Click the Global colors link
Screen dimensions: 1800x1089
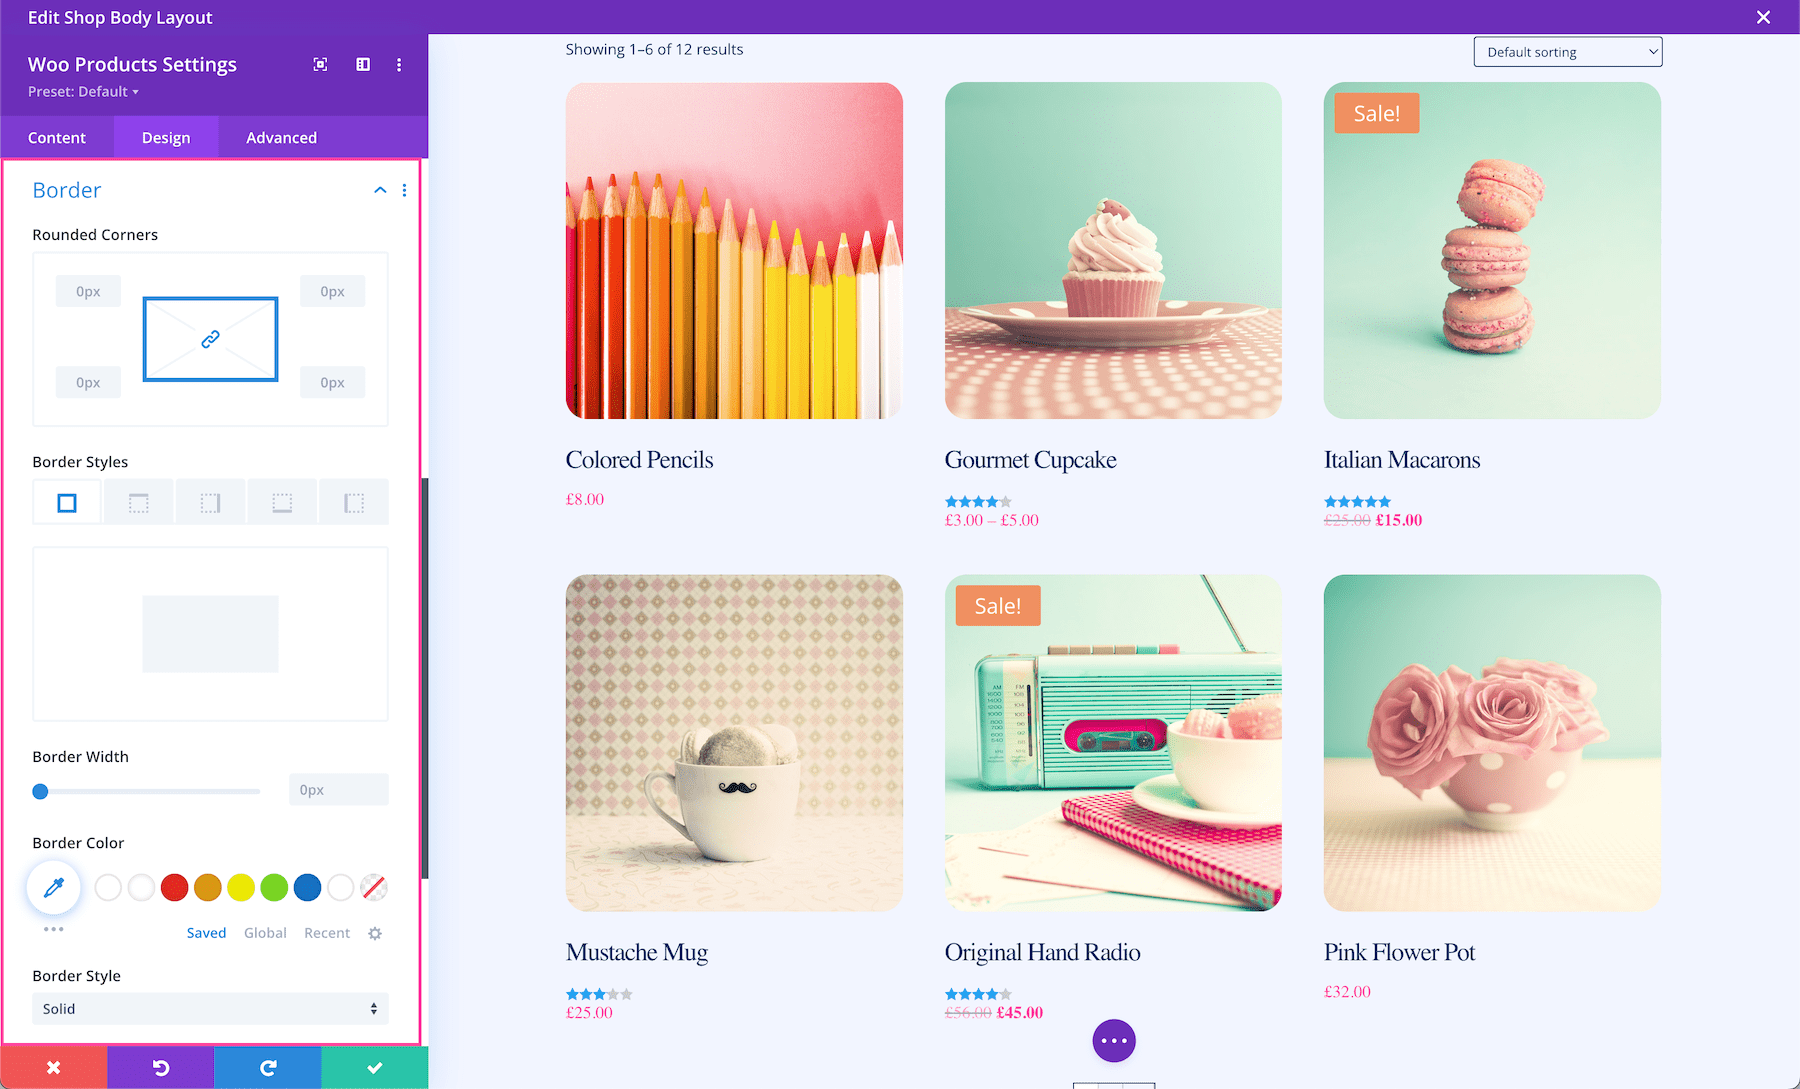pyautogui.click(x=265, y=933)
